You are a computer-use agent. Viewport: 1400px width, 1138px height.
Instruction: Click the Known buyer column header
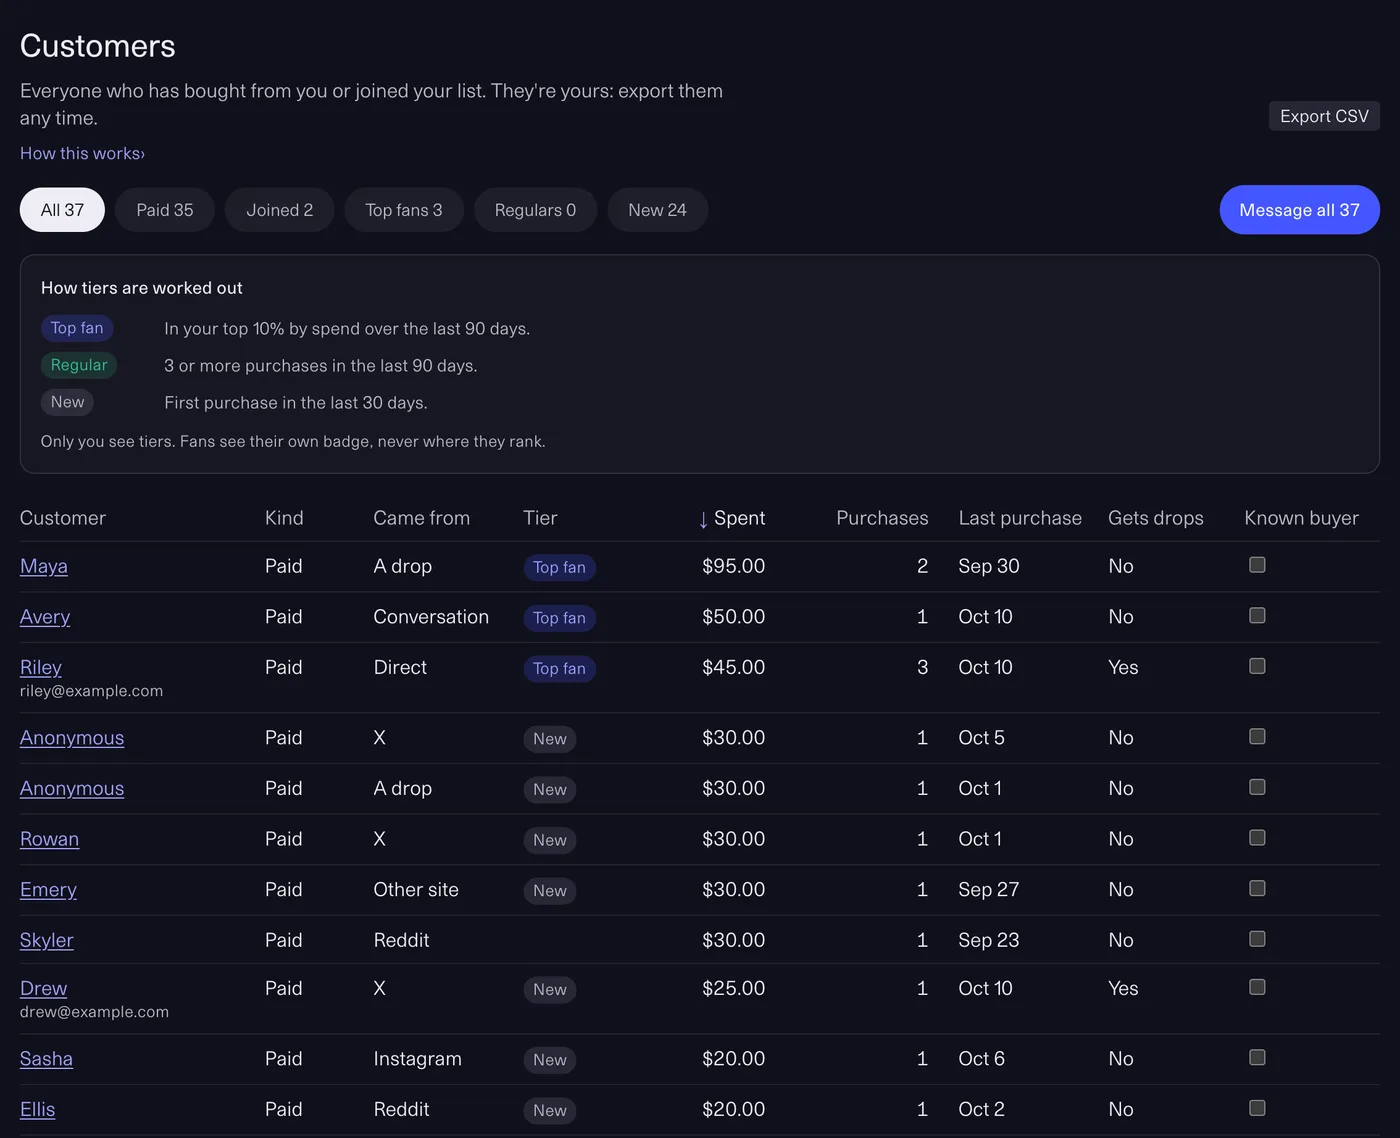[1301, 518]
